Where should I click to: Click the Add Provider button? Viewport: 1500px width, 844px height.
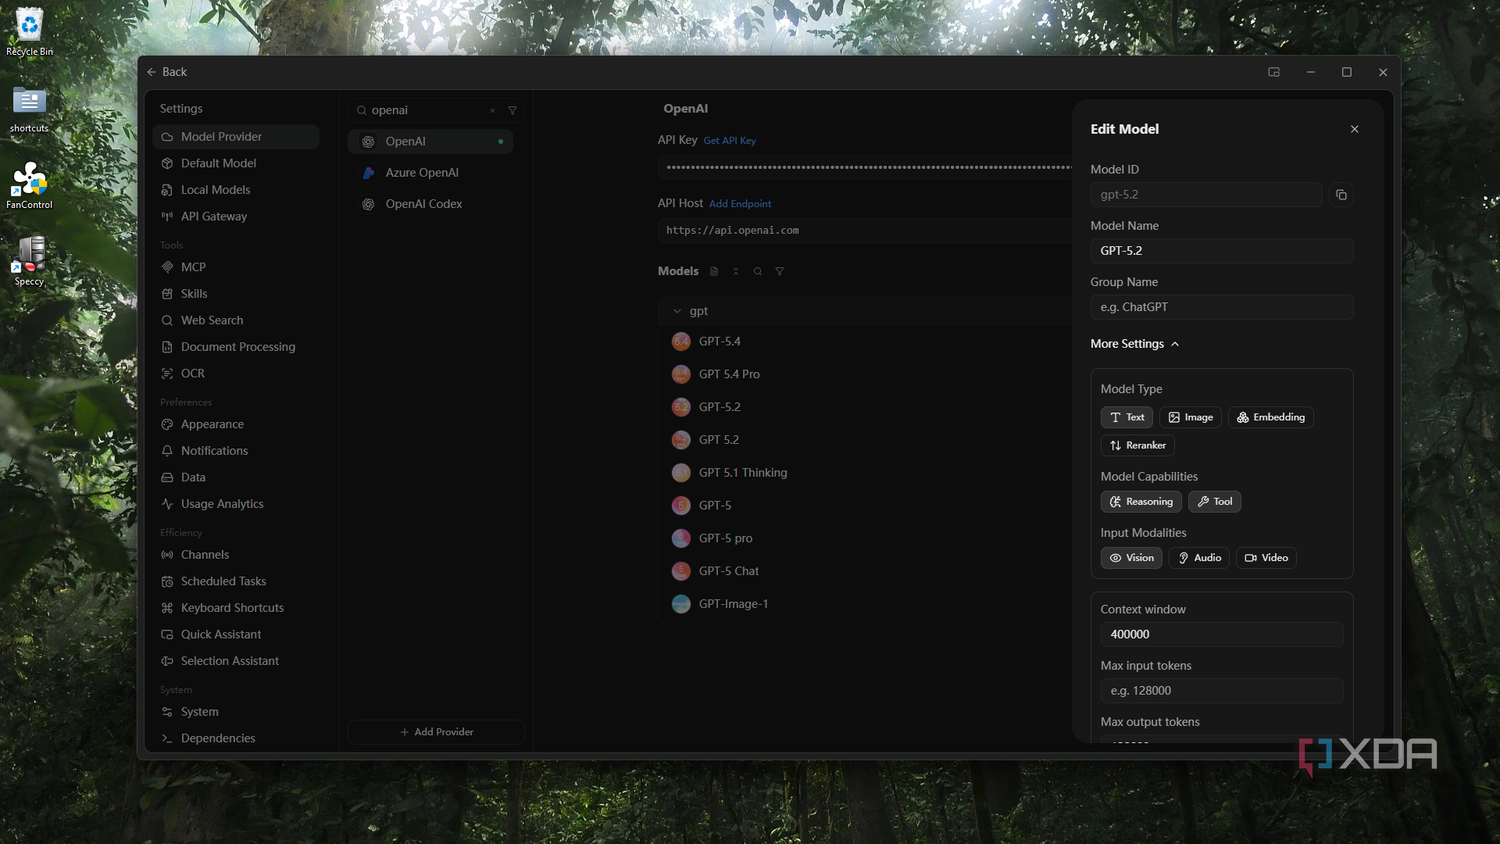tap(436, 732)
